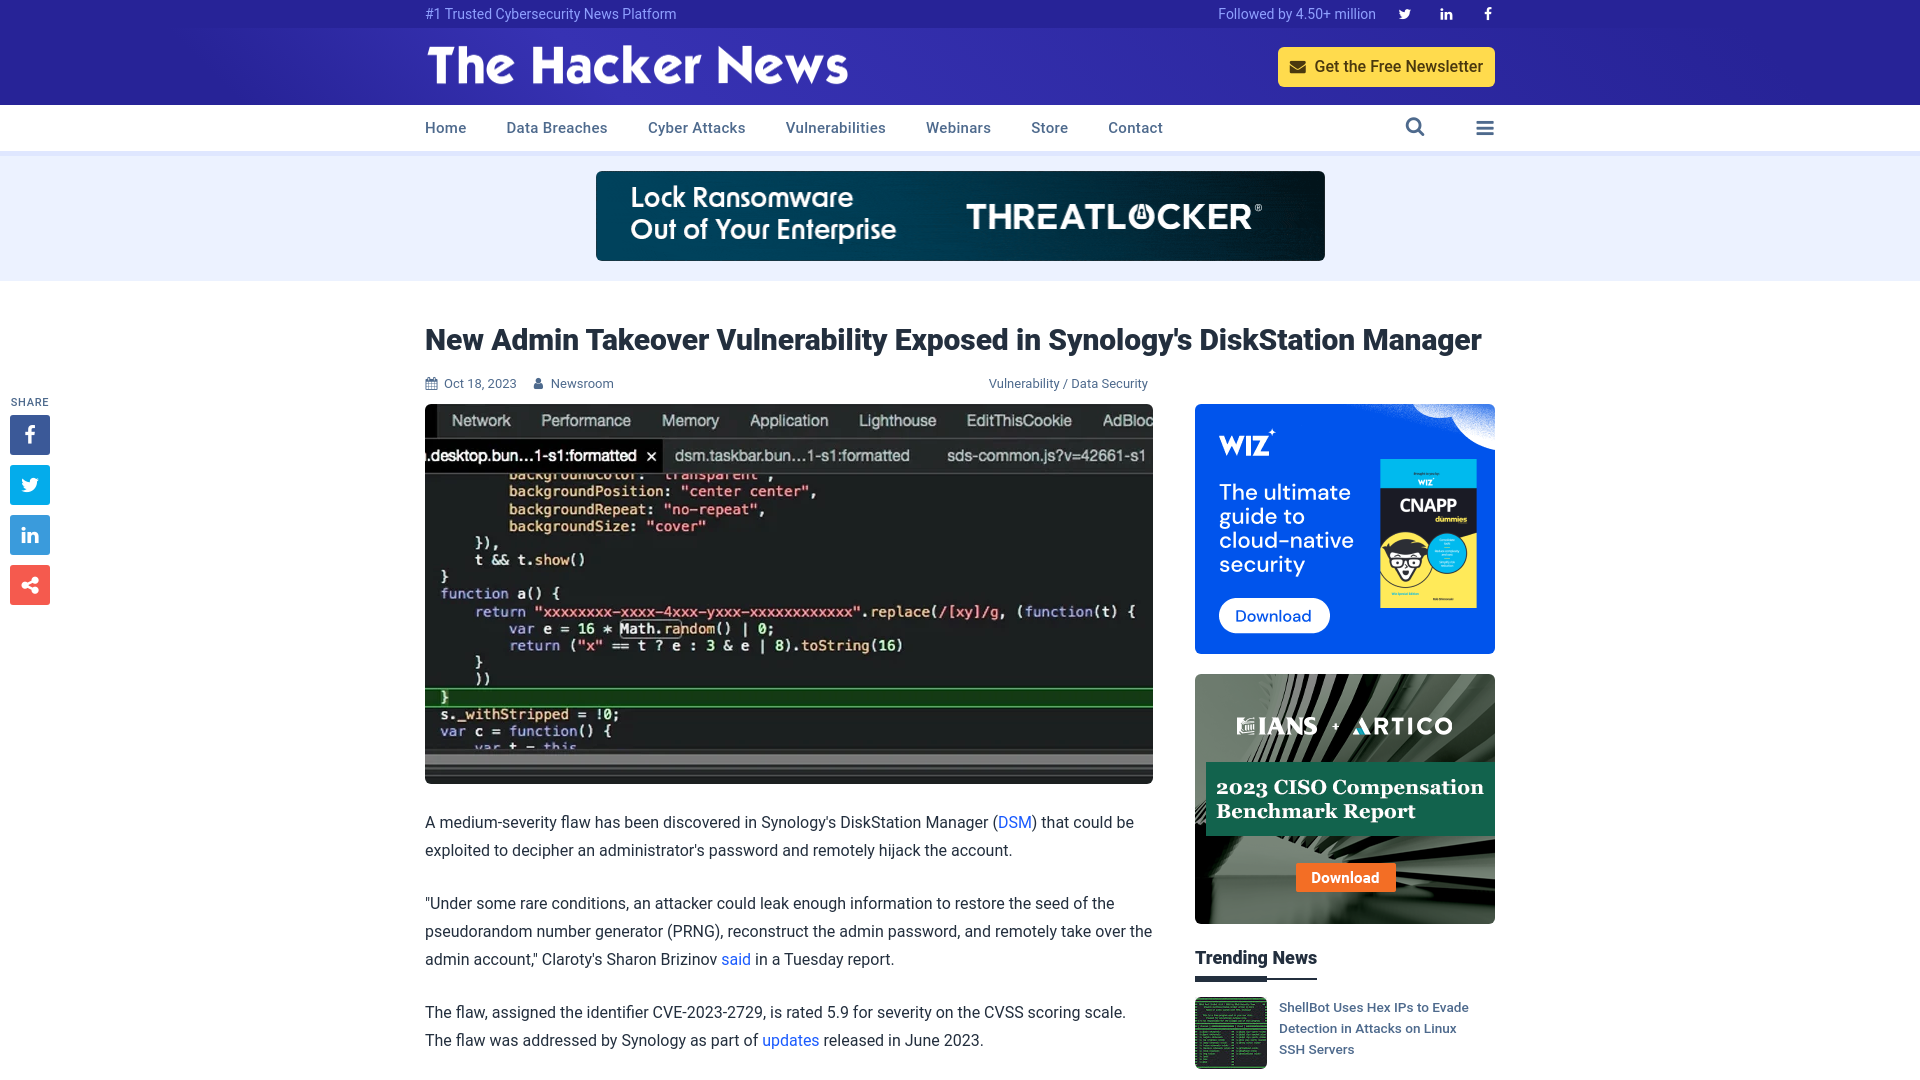
Task: Click the DSM hyperlink in article body
Action: coord(1015,822)
